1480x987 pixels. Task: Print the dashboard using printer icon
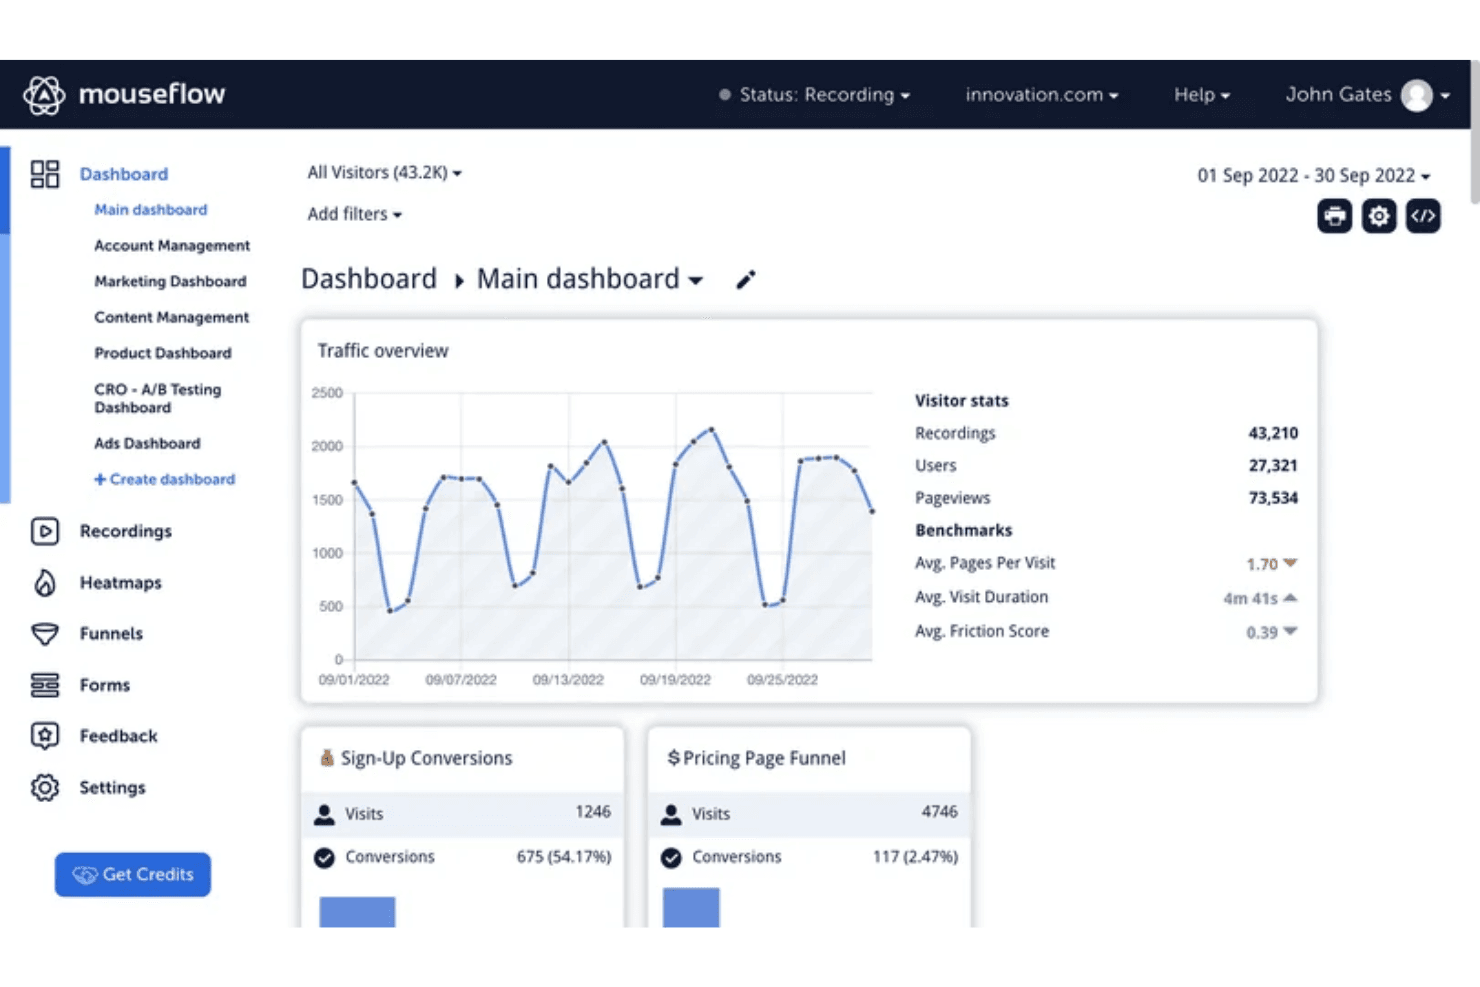point(1335,216)
